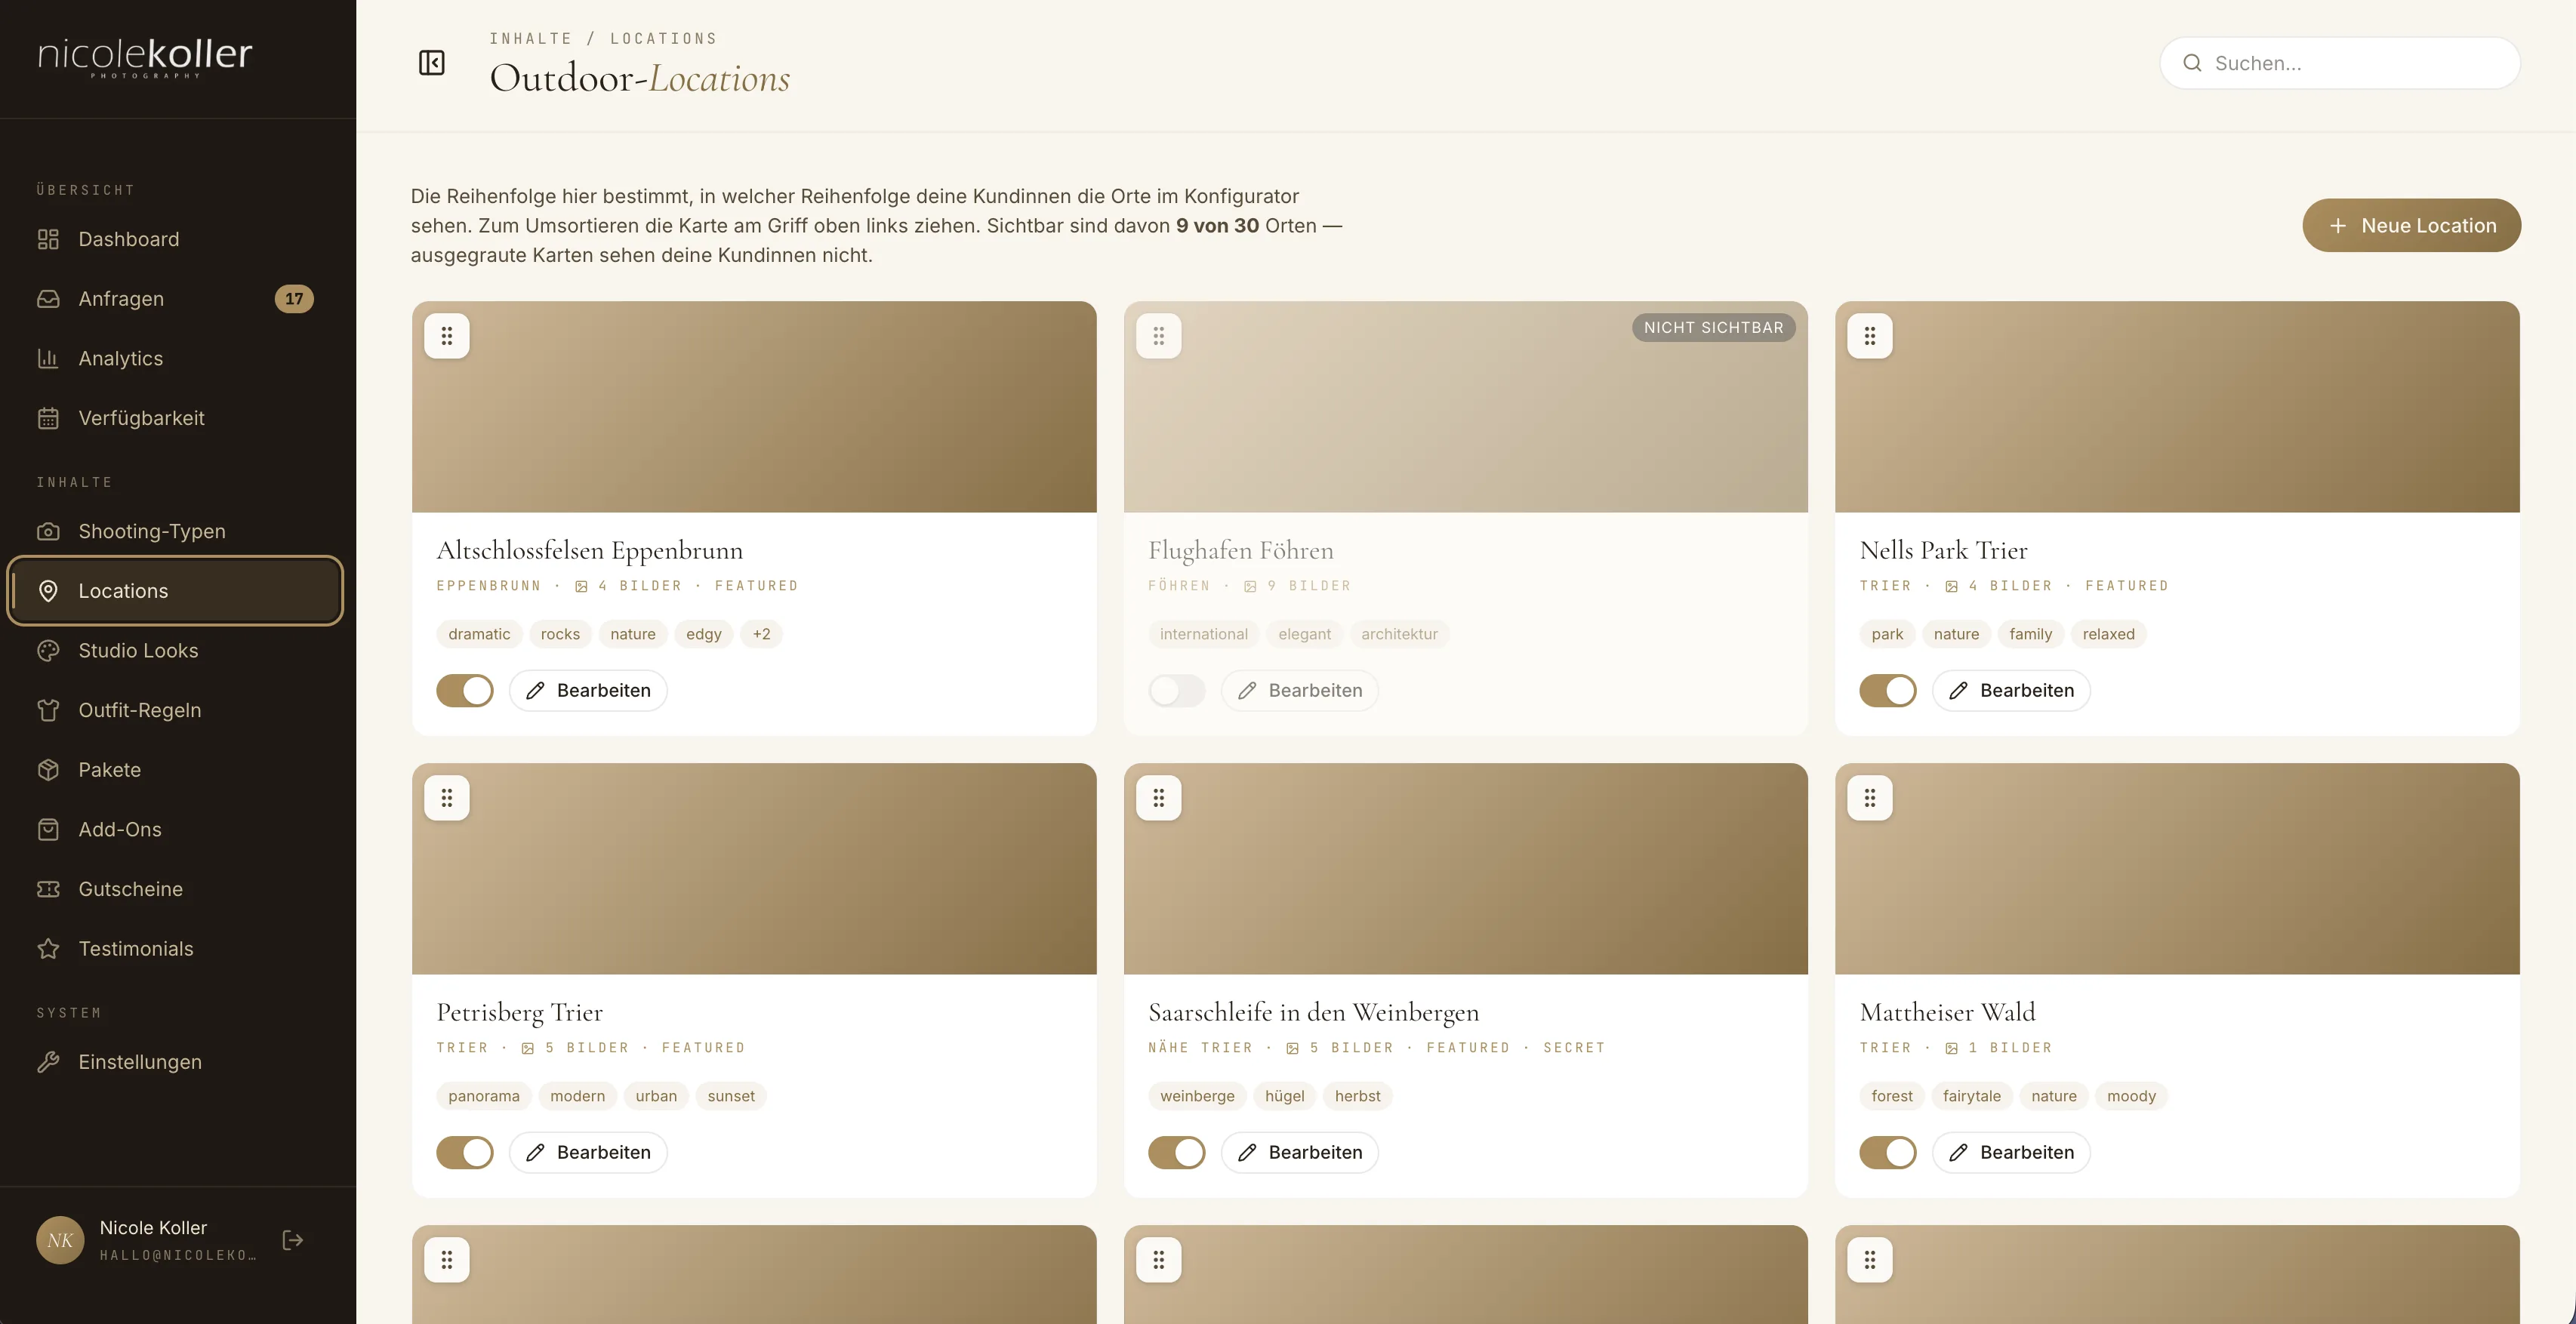The height and width of the screenshot is (1324, 2576).
Task: Grab the drag handle on Altschlossfelsen Eppenbrunn card
Action: point(447,336)
